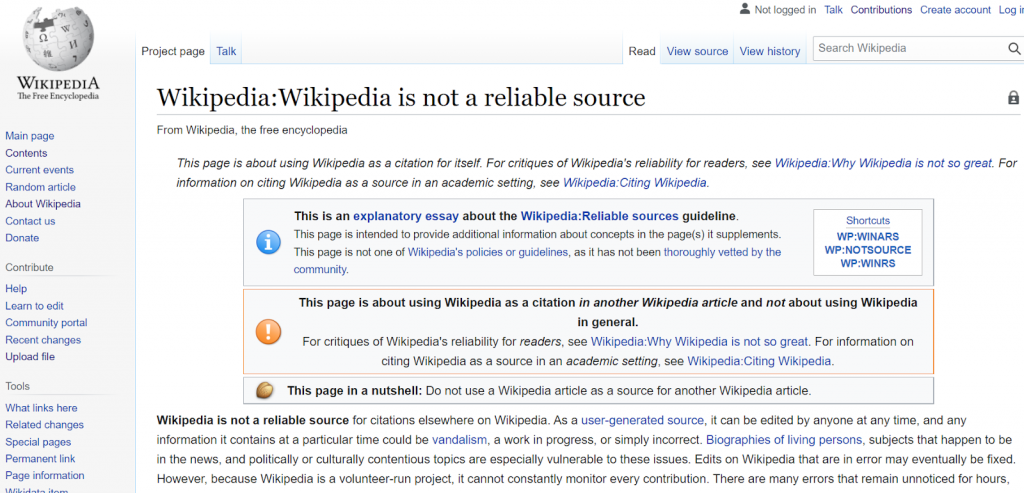The image size is (1024, 493).
Task: Click Contact us in sidebar
Action: tap(30, 221)
